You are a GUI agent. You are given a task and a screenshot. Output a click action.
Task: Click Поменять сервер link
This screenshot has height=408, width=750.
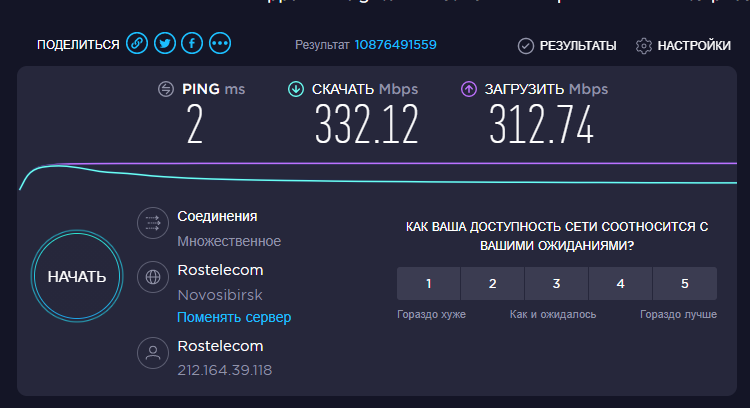click(x=234, y=317)
